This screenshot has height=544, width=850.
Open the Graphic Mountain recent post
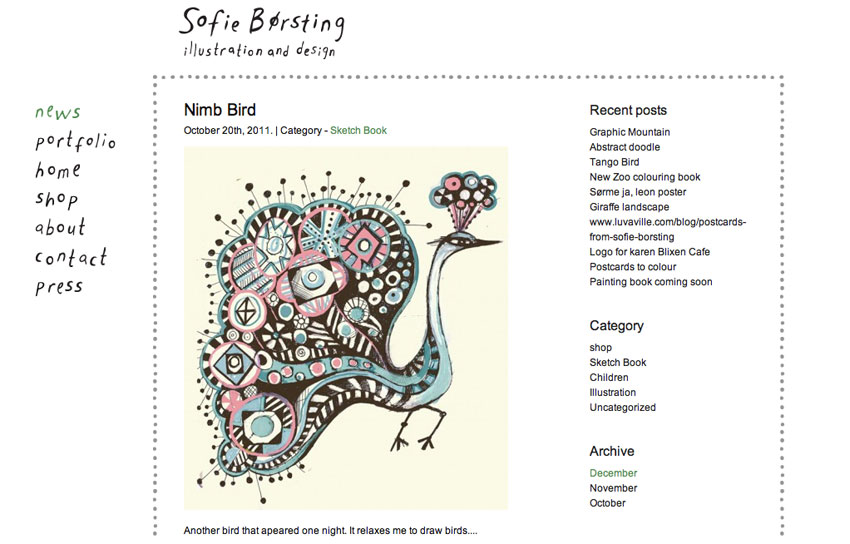pos(629,132)
